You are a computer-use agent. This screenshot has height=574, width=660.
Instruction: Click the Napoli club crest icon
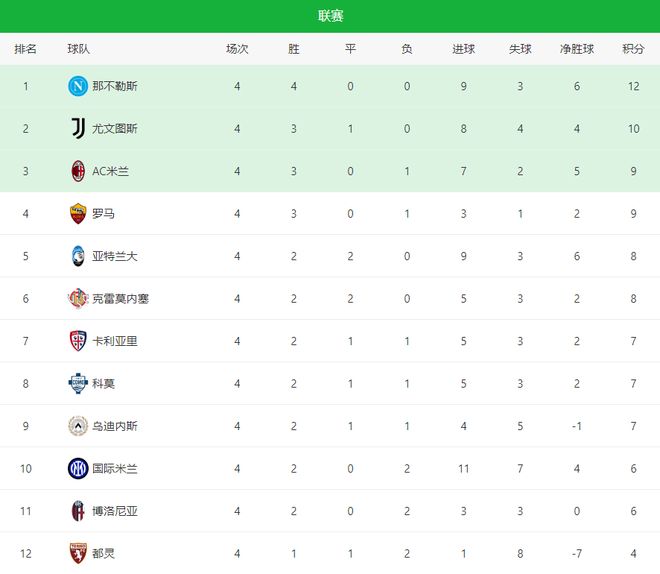[x=77, y=86]
